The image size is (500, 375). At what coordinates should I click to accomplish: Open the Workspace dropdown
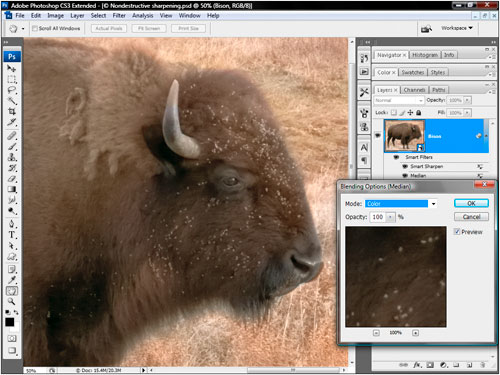tap(457, 28)
